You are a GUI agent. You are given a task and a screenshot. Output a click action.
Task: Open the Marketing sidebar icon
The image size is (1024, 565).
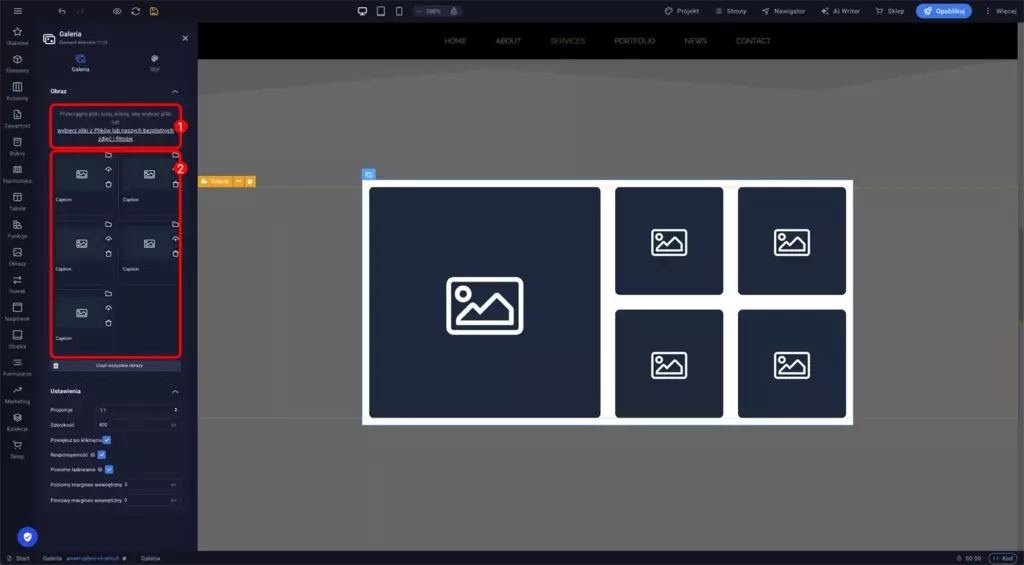coord(17,388)
